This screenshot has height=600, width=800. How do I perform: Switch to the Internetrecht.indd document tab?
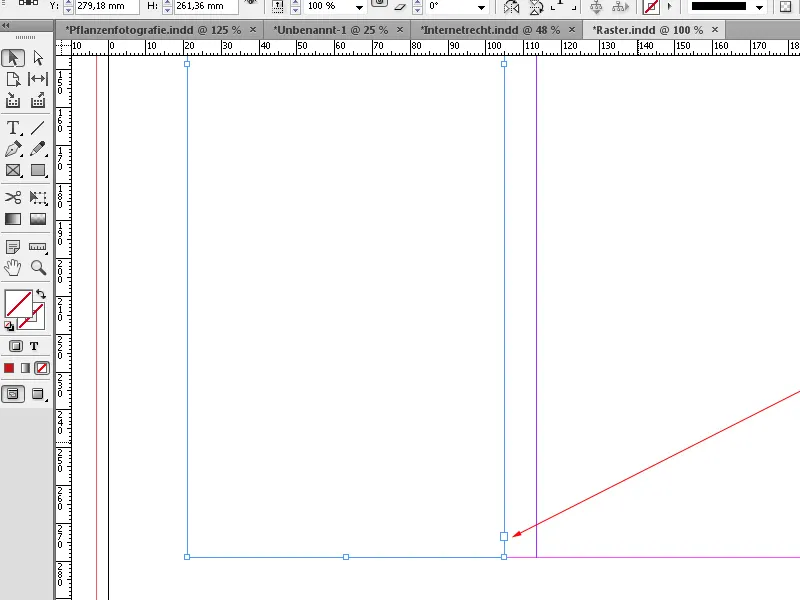pos(490,29)
